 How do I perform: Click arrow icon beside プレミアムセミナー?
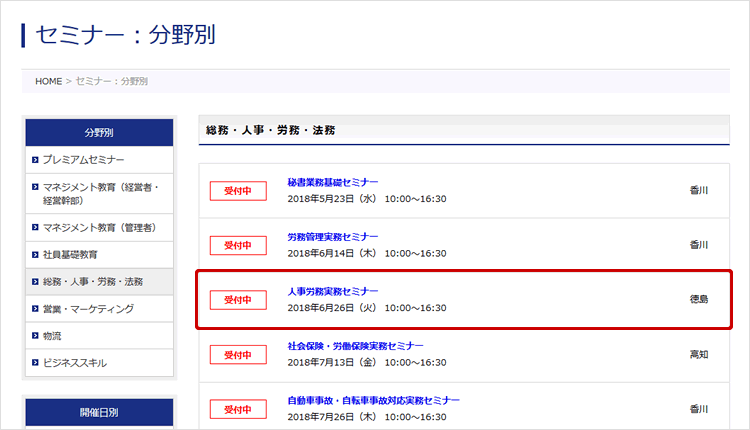(x=35, y=160)
